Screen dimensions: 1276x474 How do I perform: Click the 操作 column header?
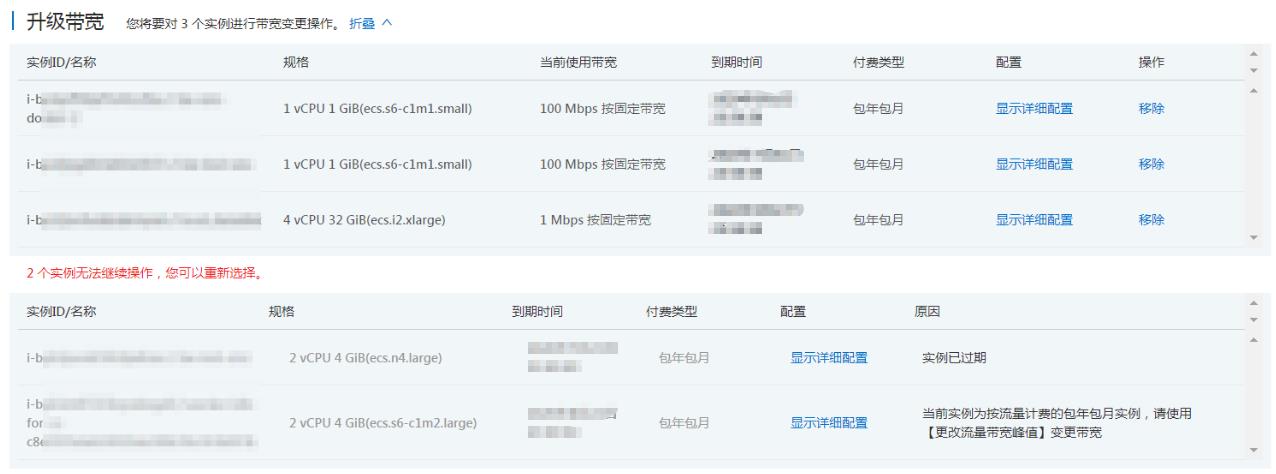[1151, 62]
